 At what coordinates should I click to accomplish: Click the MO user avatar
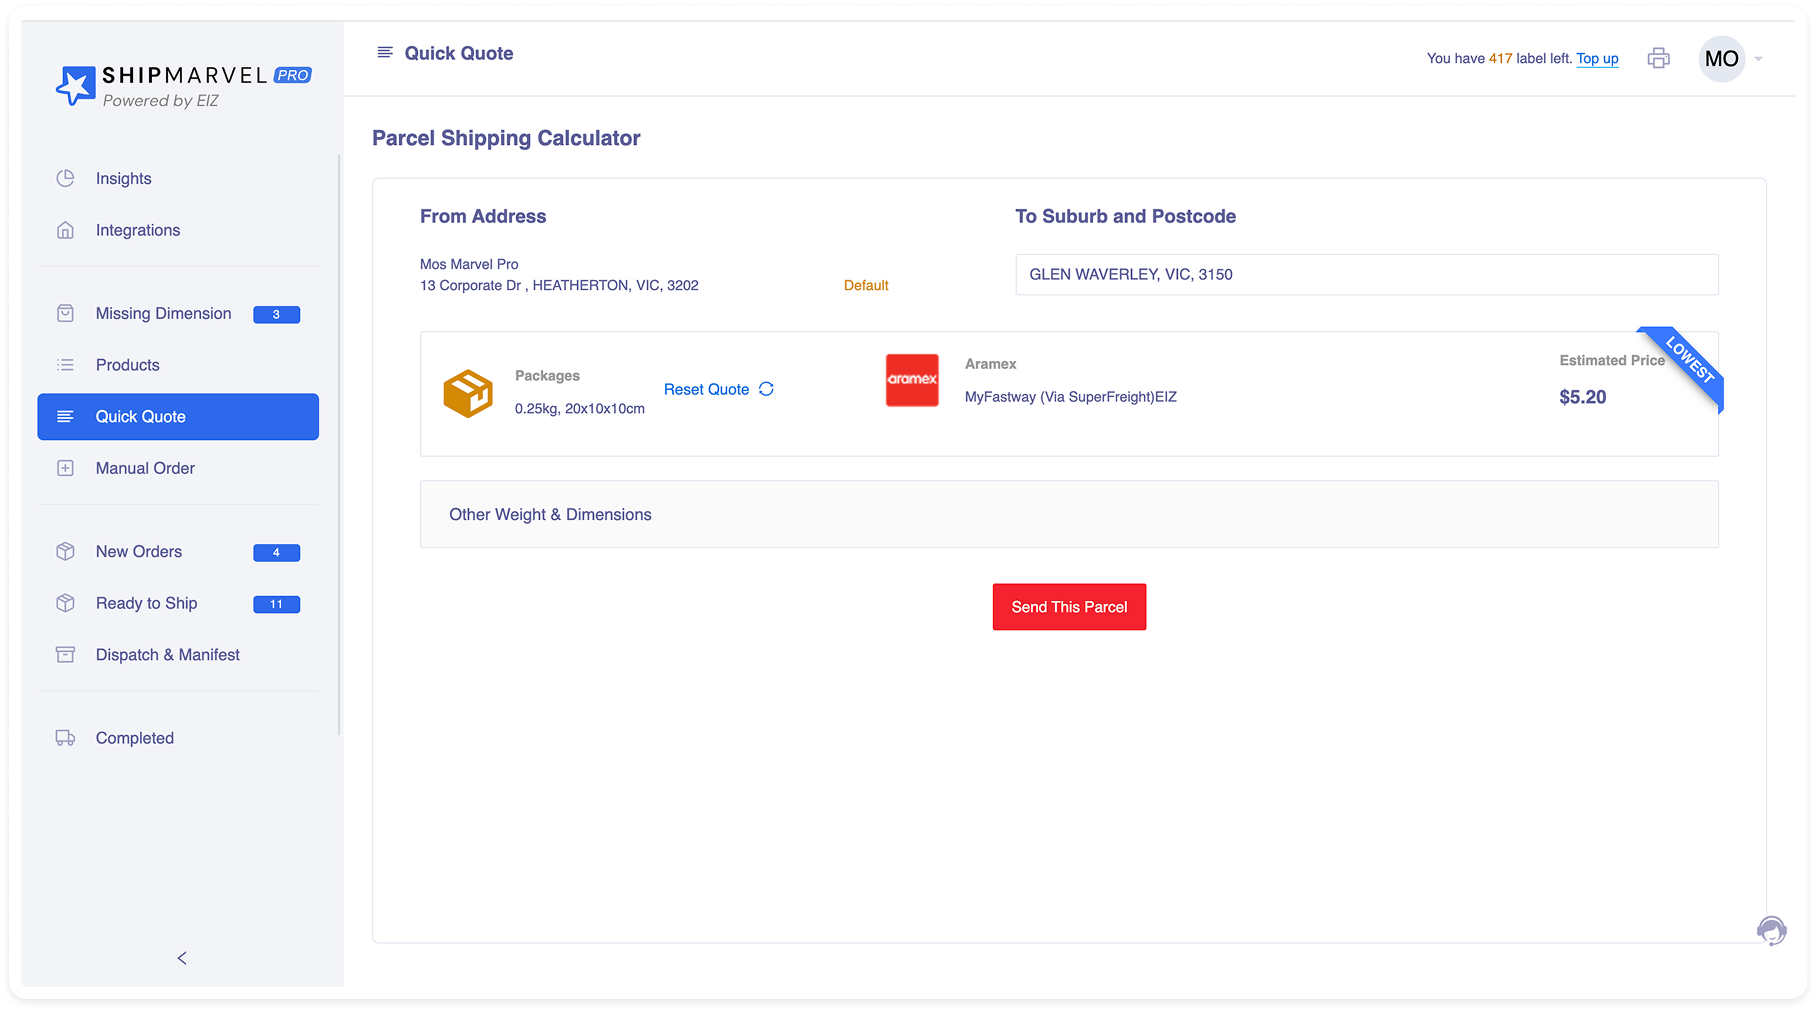tap(1721, 59)
